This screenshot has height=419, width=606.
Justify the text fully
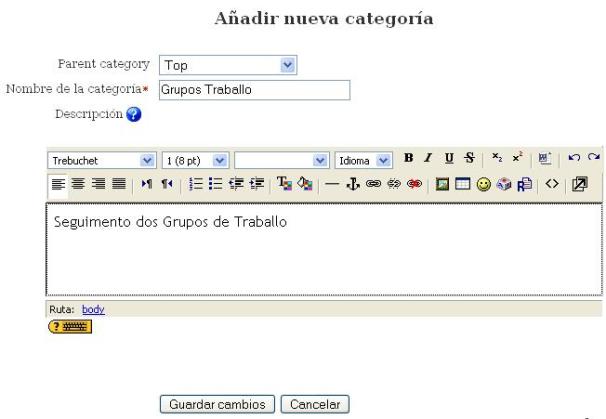point(119,184)
